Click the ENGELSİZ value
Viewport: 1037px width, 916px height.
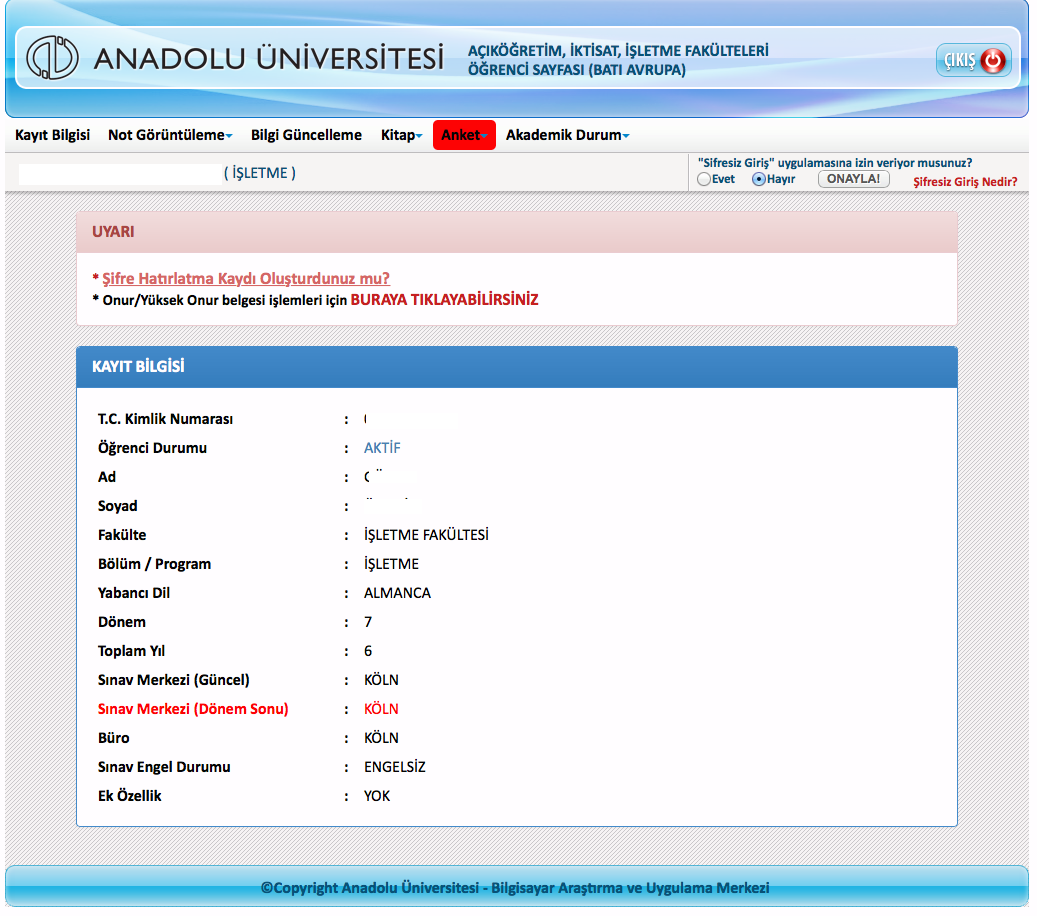pyautogui.click(x=395, y=767)
